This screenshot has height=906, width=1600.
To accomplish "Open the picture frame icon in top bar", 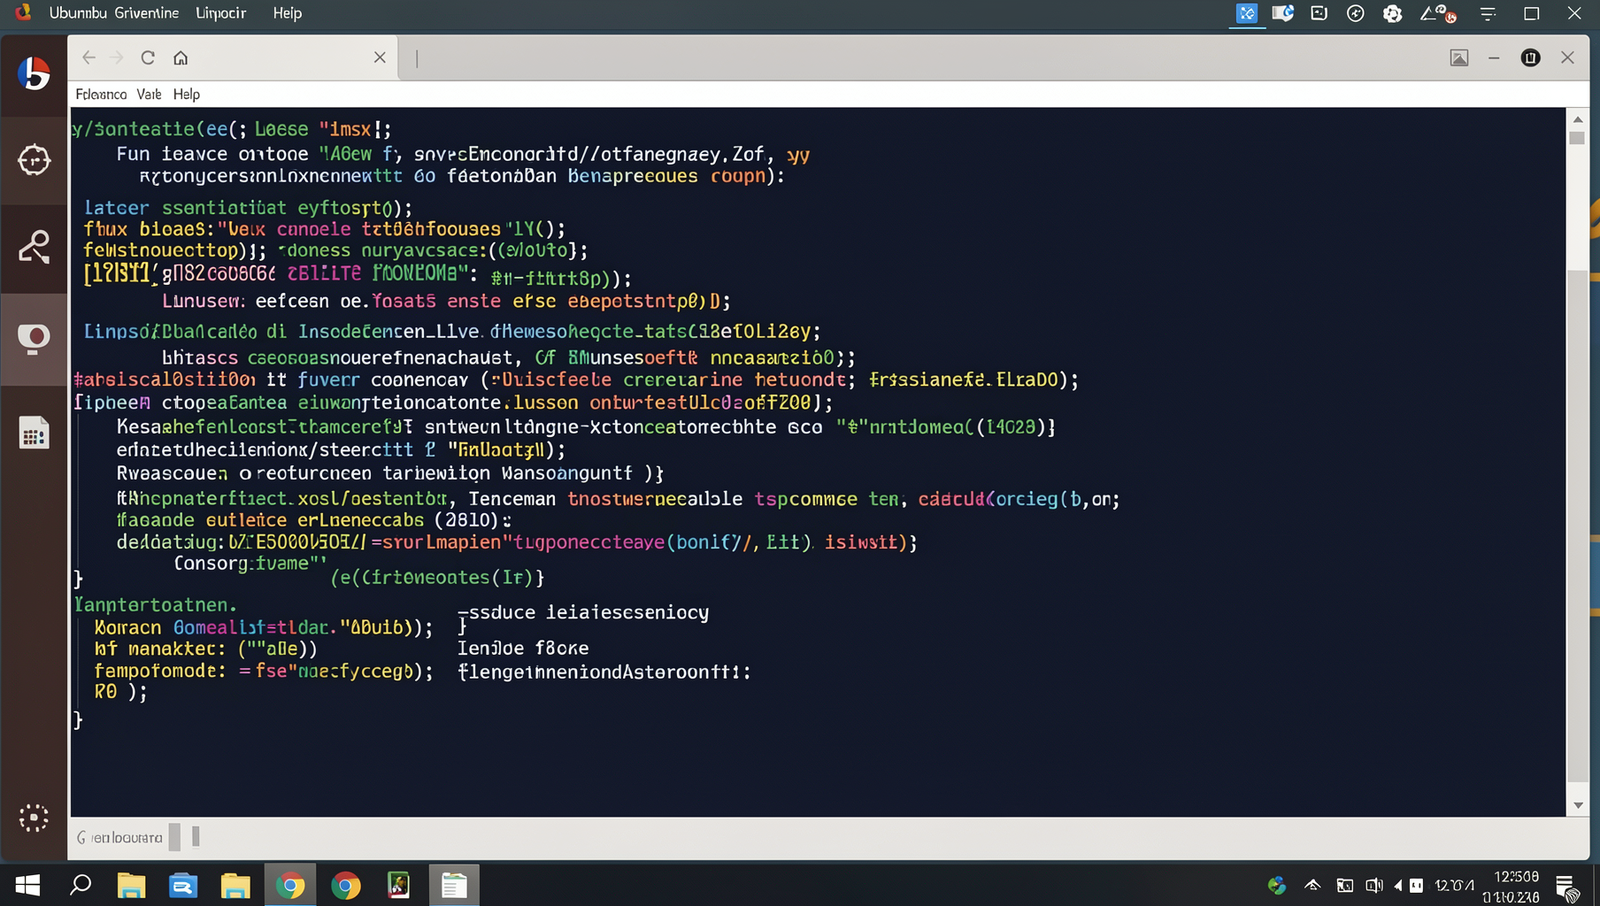I will [x=1319, y=14].
